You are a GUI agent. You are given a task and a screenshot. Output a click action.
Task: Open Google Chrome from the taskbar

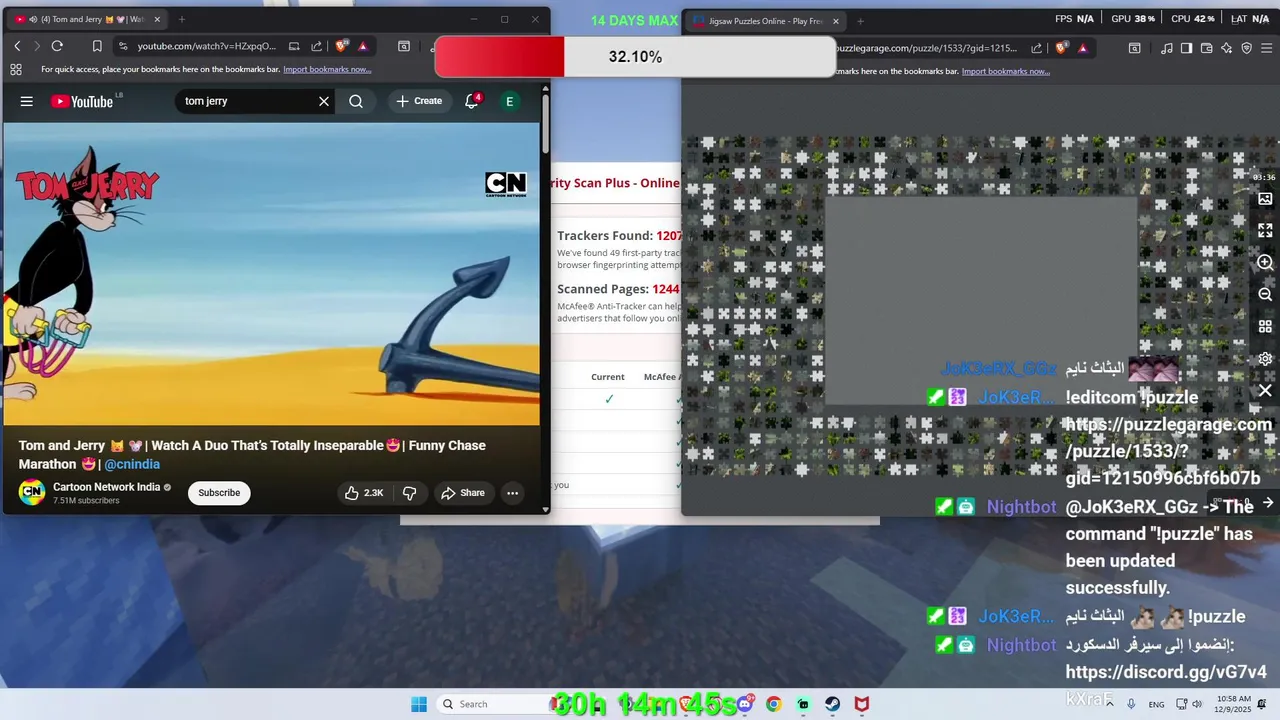point(773,704)
